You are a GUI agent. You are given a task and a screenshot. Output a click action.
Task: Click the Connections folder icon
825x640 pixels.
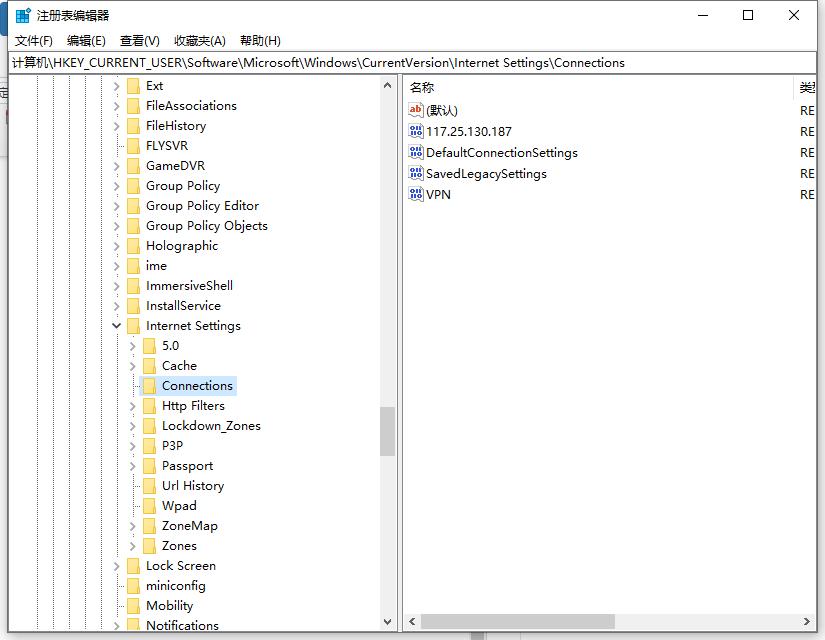[x=149, y=385]
